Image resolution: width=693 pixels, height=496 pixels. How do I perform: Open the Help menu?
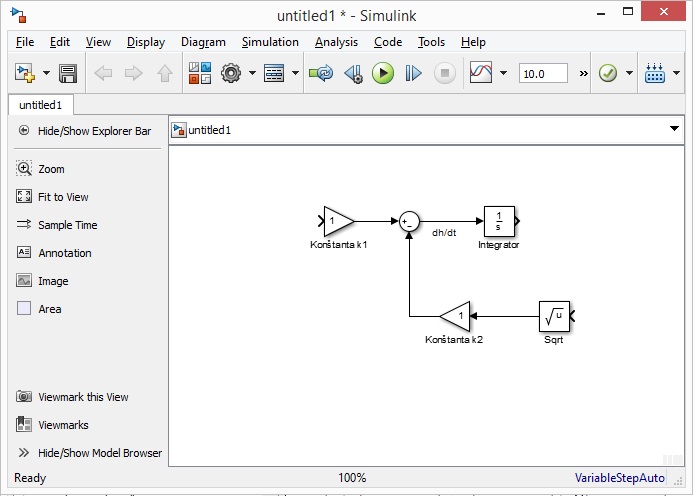click(473, 42)
